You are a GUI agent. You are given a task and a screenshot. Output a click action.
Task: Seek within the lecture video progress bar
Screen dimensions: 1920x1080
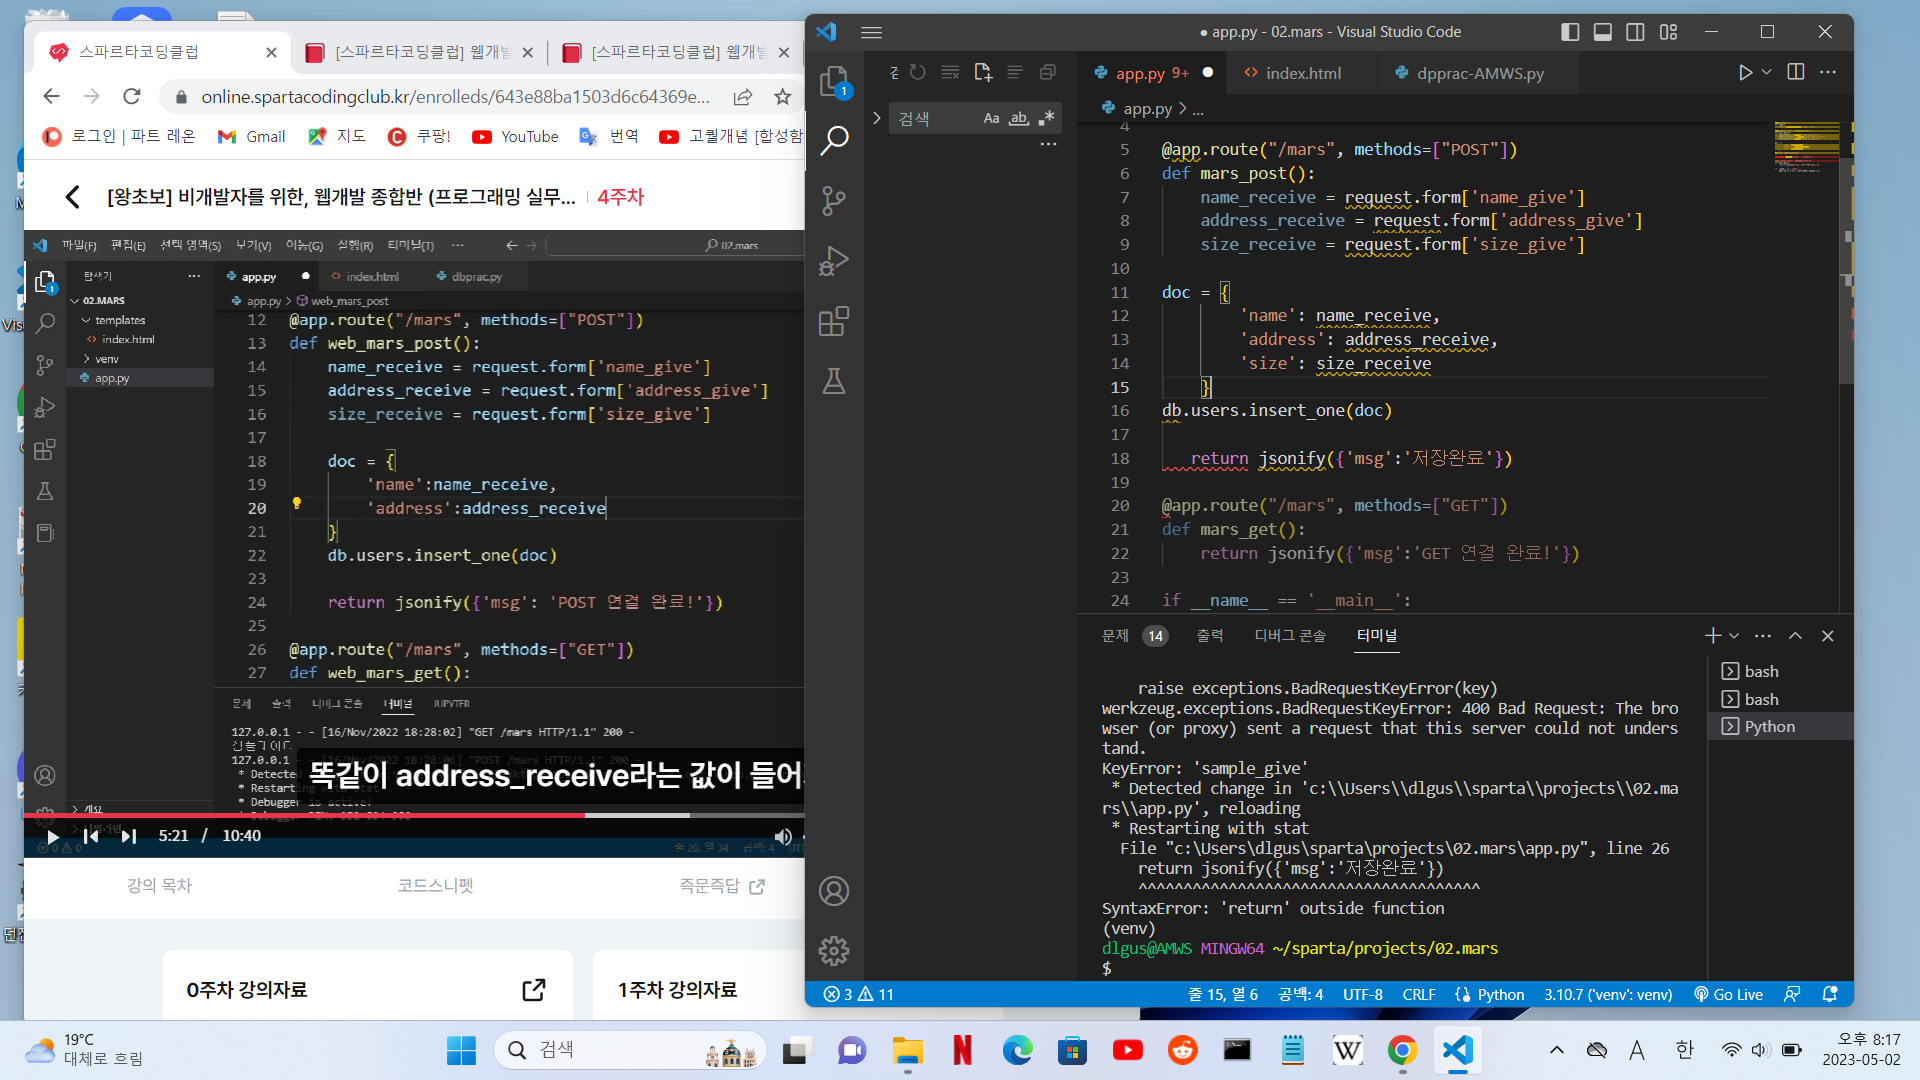click(x=414, y=816)
